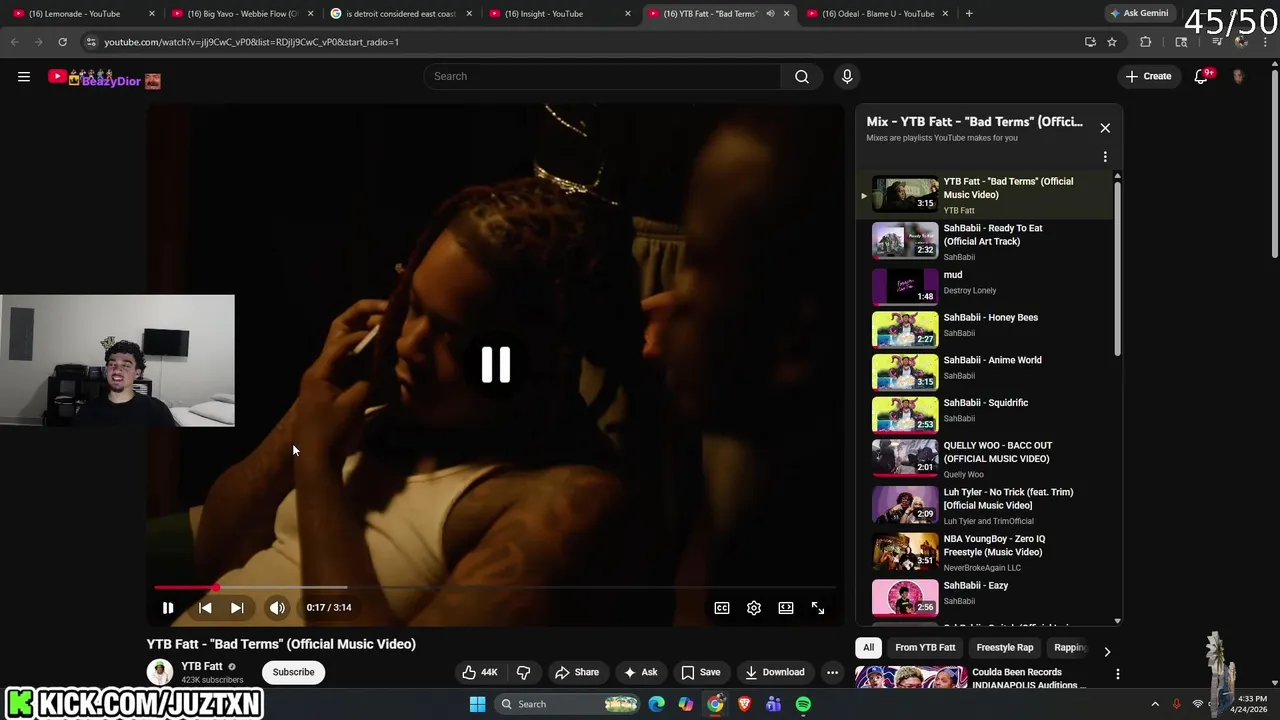
Task: Close the Mix playlist panel
Action: click(1105, 128)
